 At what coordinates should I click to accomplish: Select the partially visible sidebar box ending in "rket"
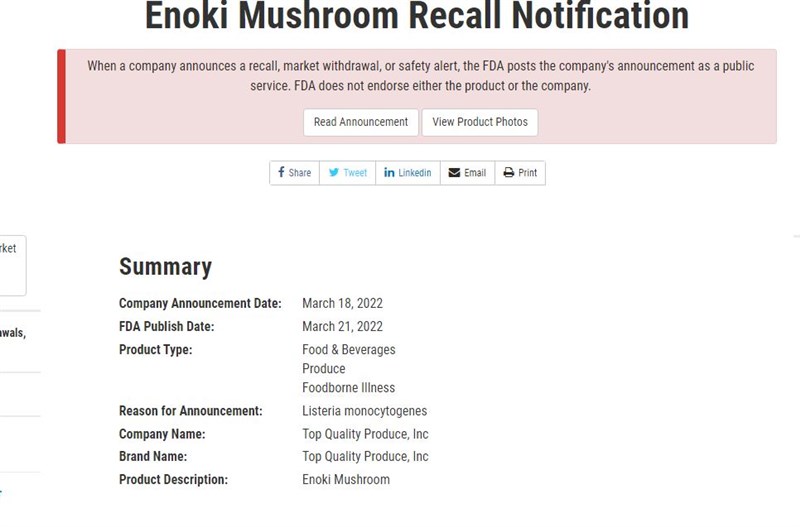(x=10, y=264)
